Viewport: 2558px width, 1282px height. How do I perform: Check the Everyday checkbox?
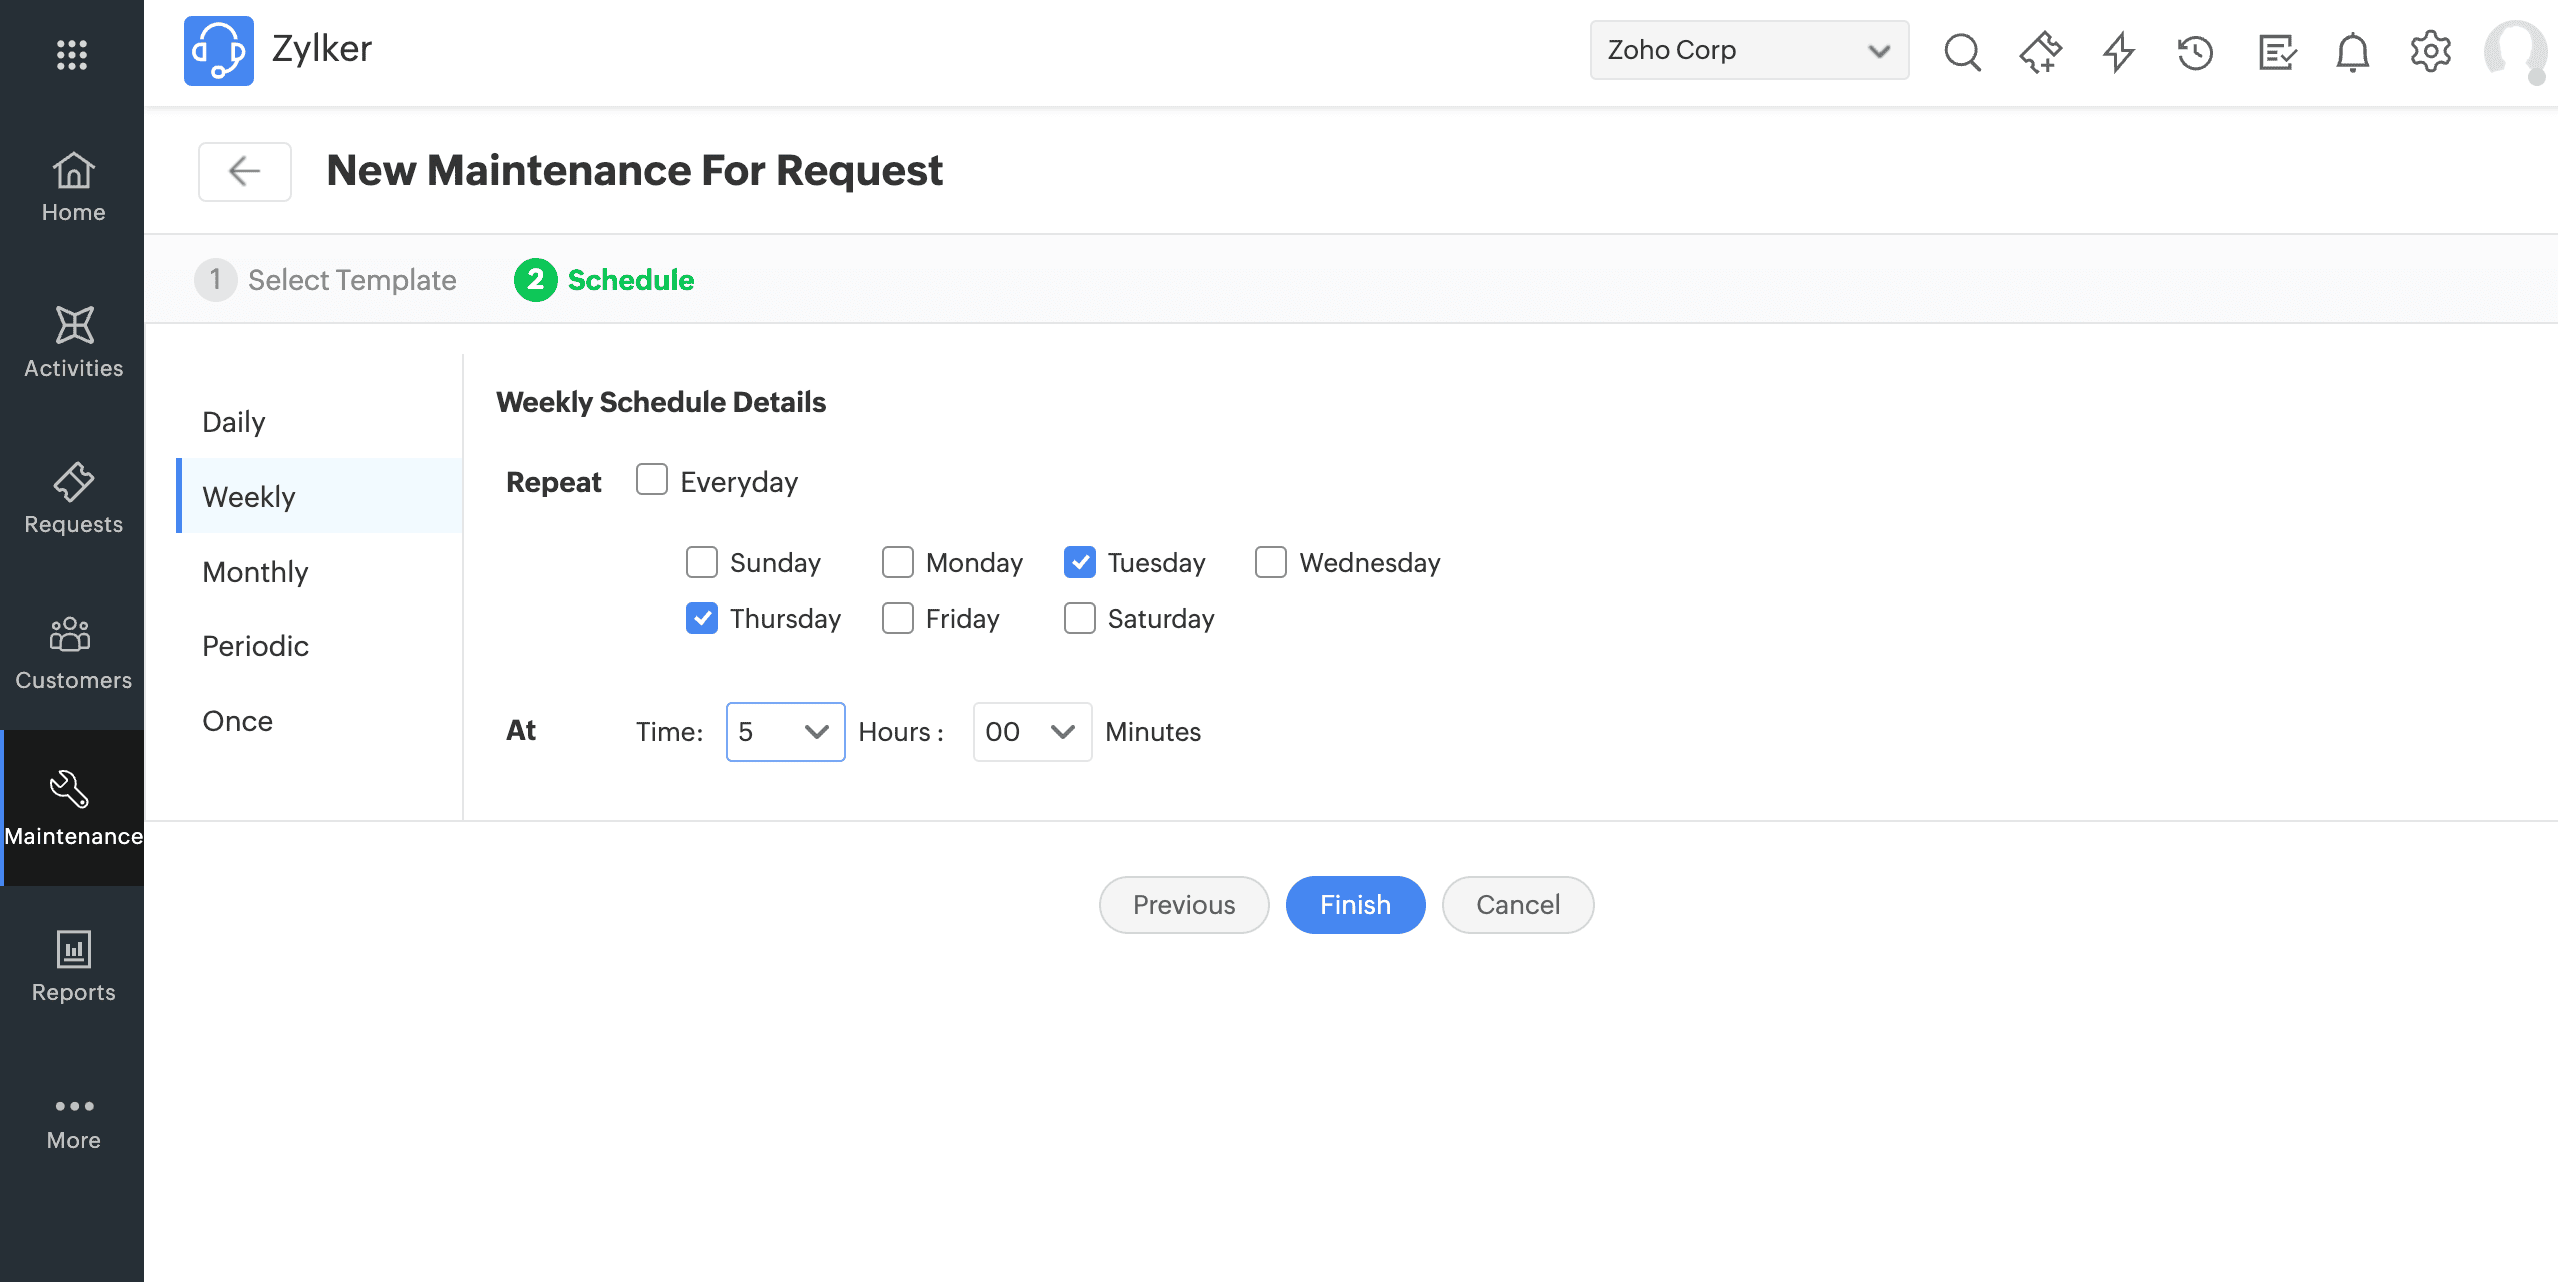click(652, 480)
